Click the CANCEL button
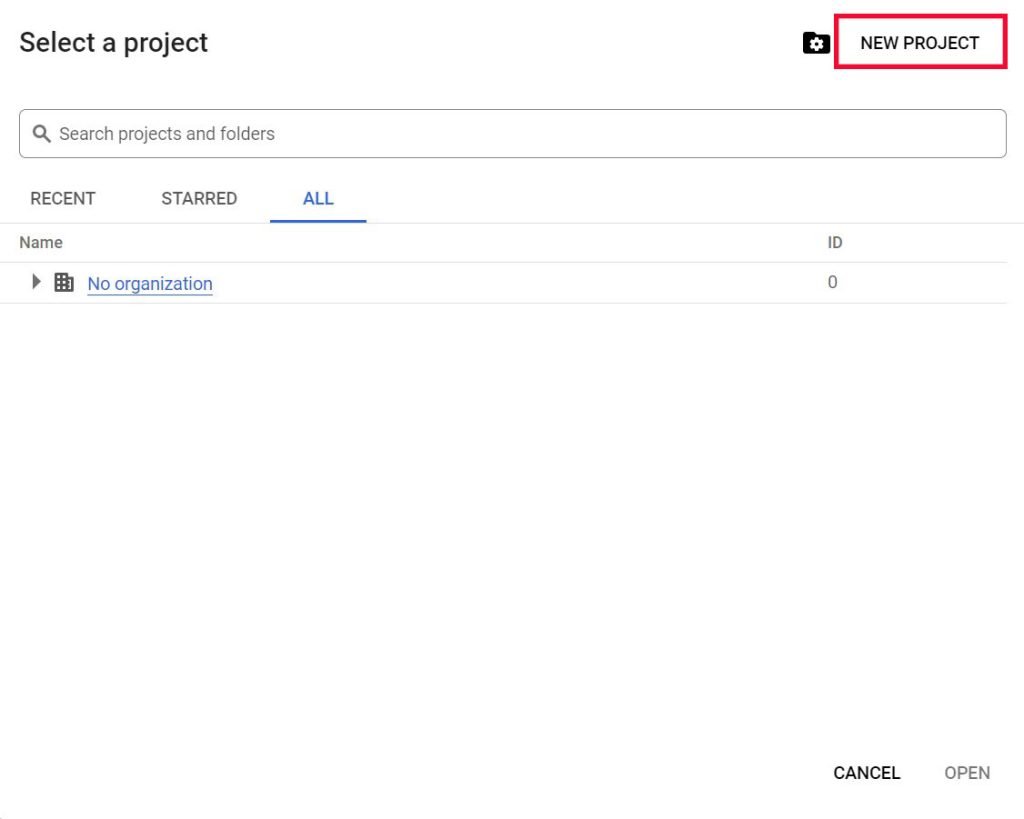The image size is (1024, 819). click(x=865, y=772)
